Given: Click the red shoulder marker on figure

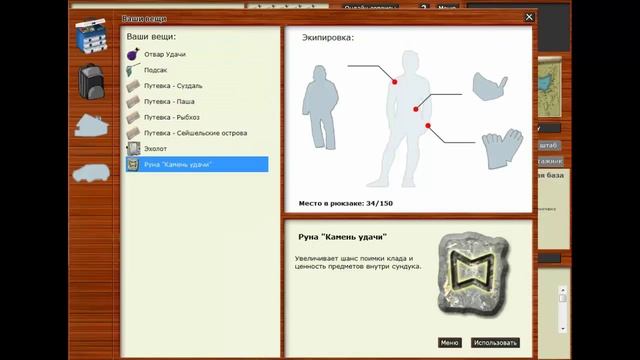Looking at the screenshot, I should (x=395, y=82).
